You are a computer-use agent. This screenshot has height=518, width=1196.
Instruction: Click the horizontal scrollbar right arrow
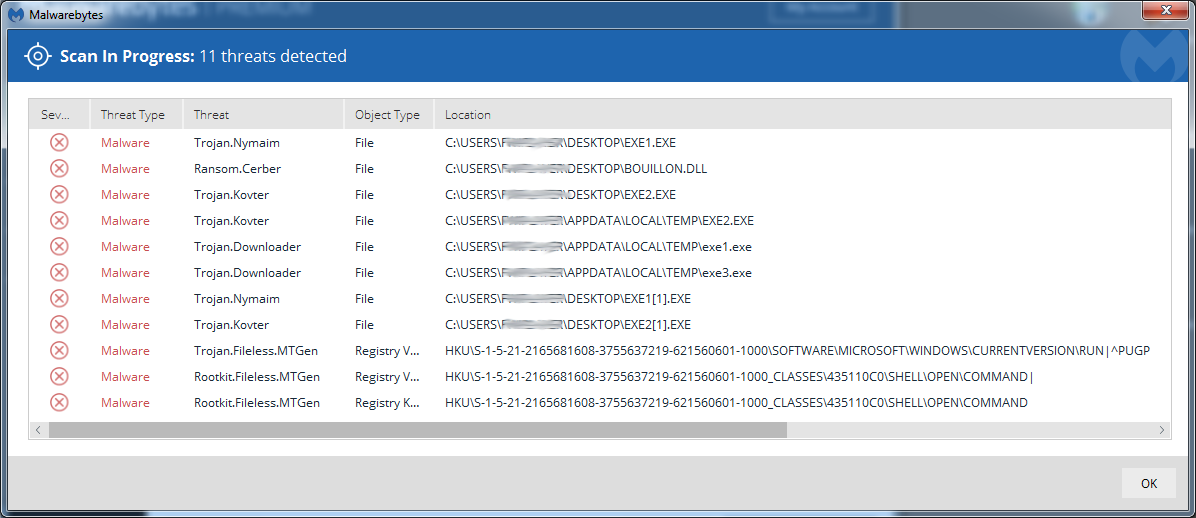(x=1162, y=430)
